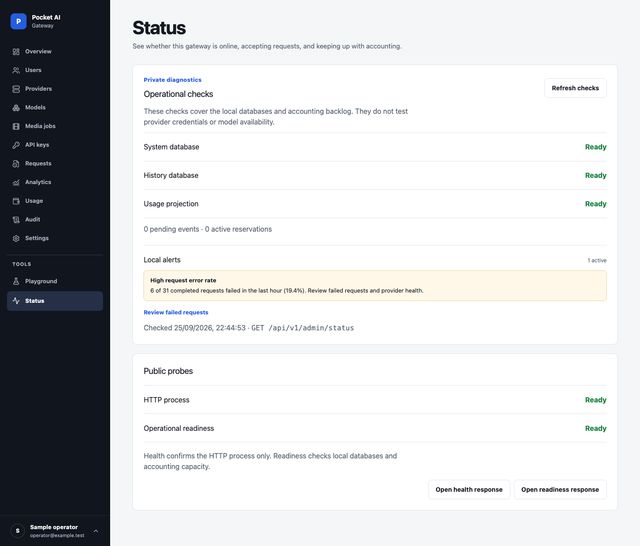Open the Usage menu label
Image resolution: width=640 pixels, height=546 pixels.
coord(34,201)
